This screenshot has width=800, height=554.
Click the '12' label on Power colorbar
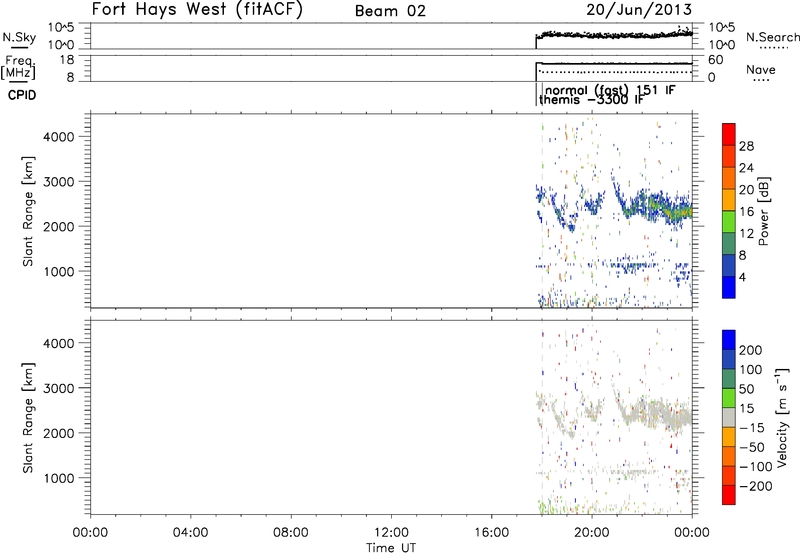[746, 234]
